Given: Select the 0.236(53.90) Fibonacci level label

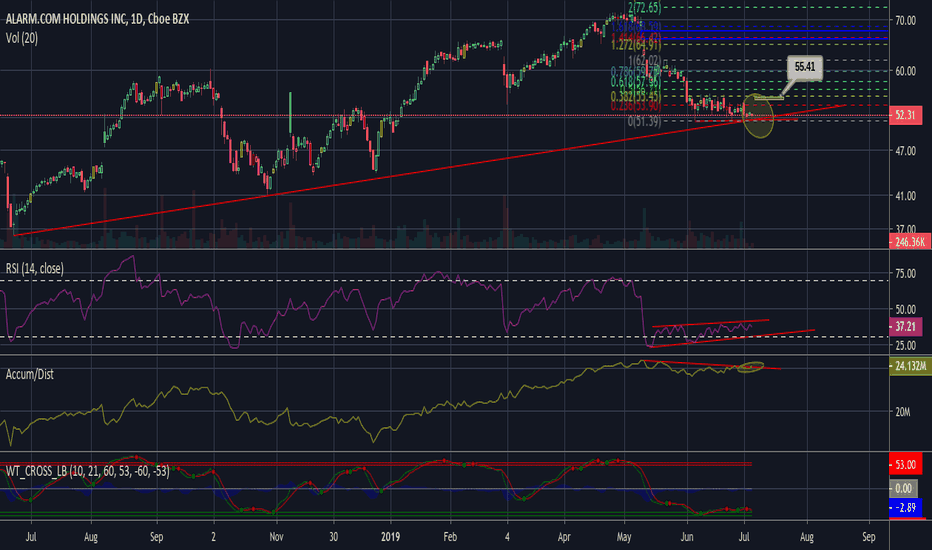Looking at the screenshot, I should pos(636,105).
